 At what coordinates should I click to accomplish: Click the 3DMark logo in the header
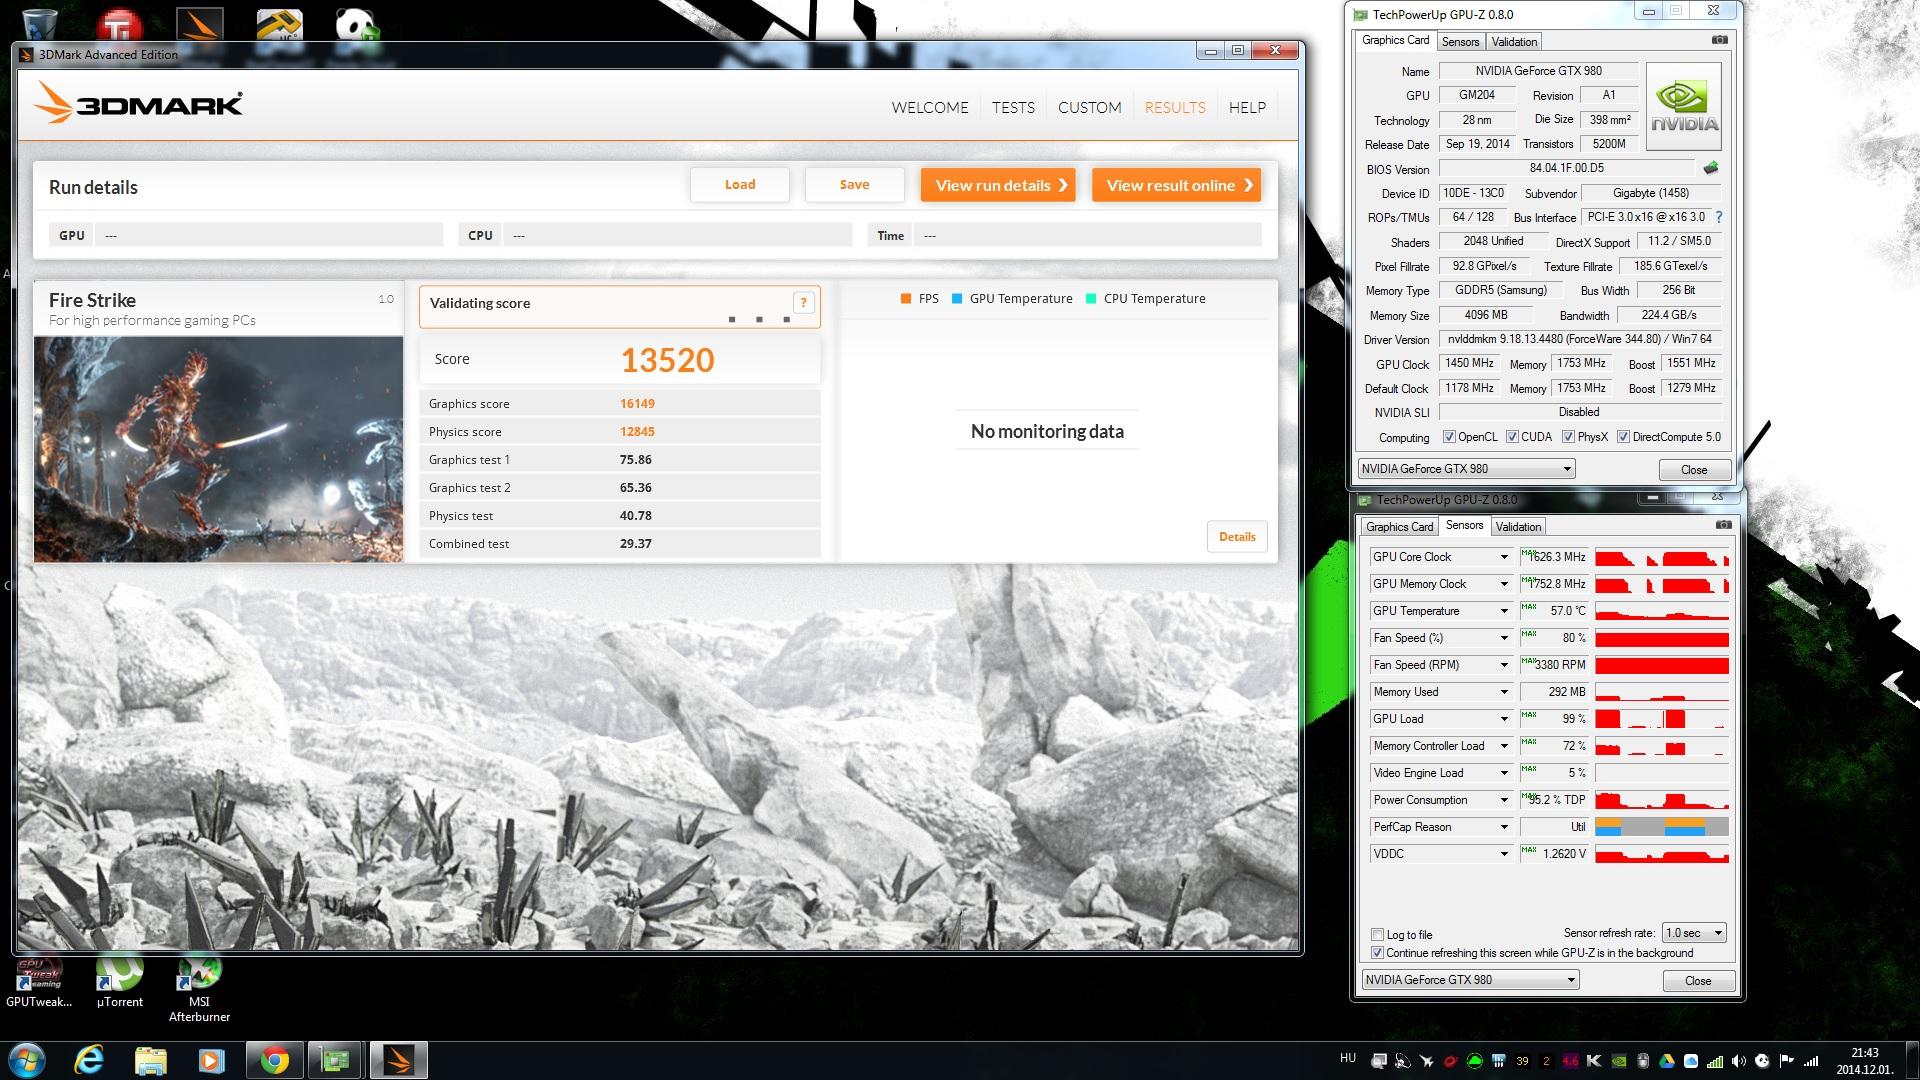click(x=139, y=103)
